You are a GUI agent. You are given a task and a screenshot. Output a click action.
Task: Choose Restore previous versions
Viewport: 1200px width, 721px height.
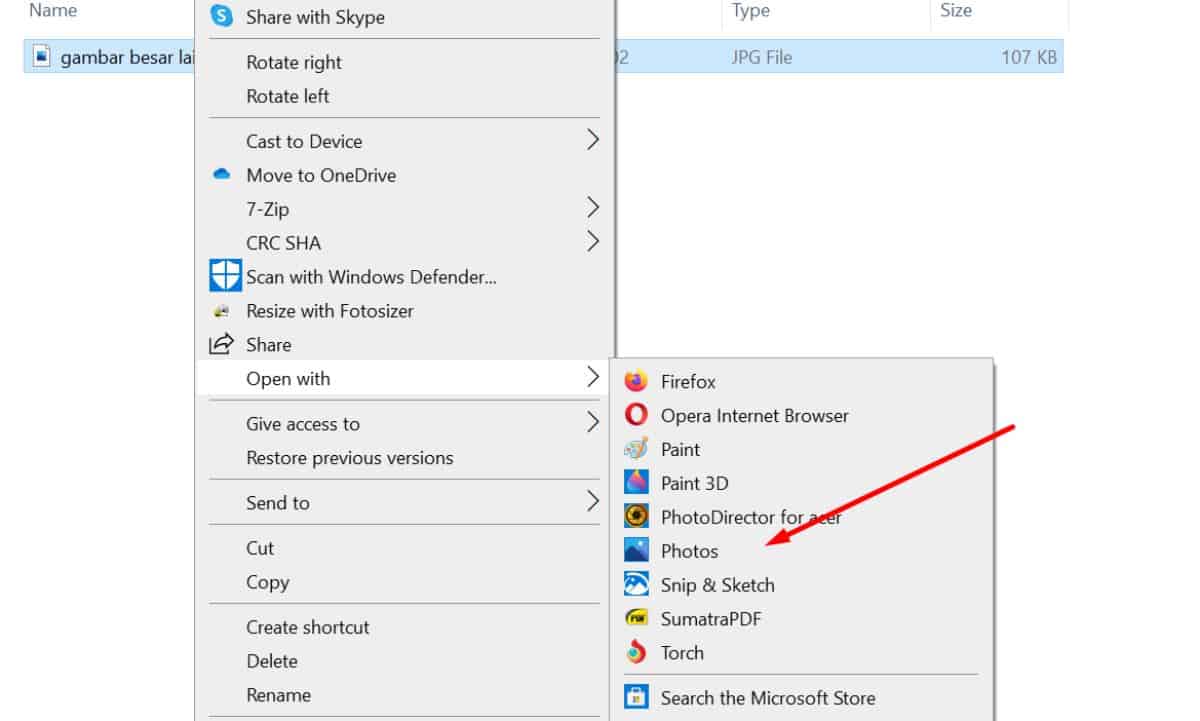[x=350, y=458]
